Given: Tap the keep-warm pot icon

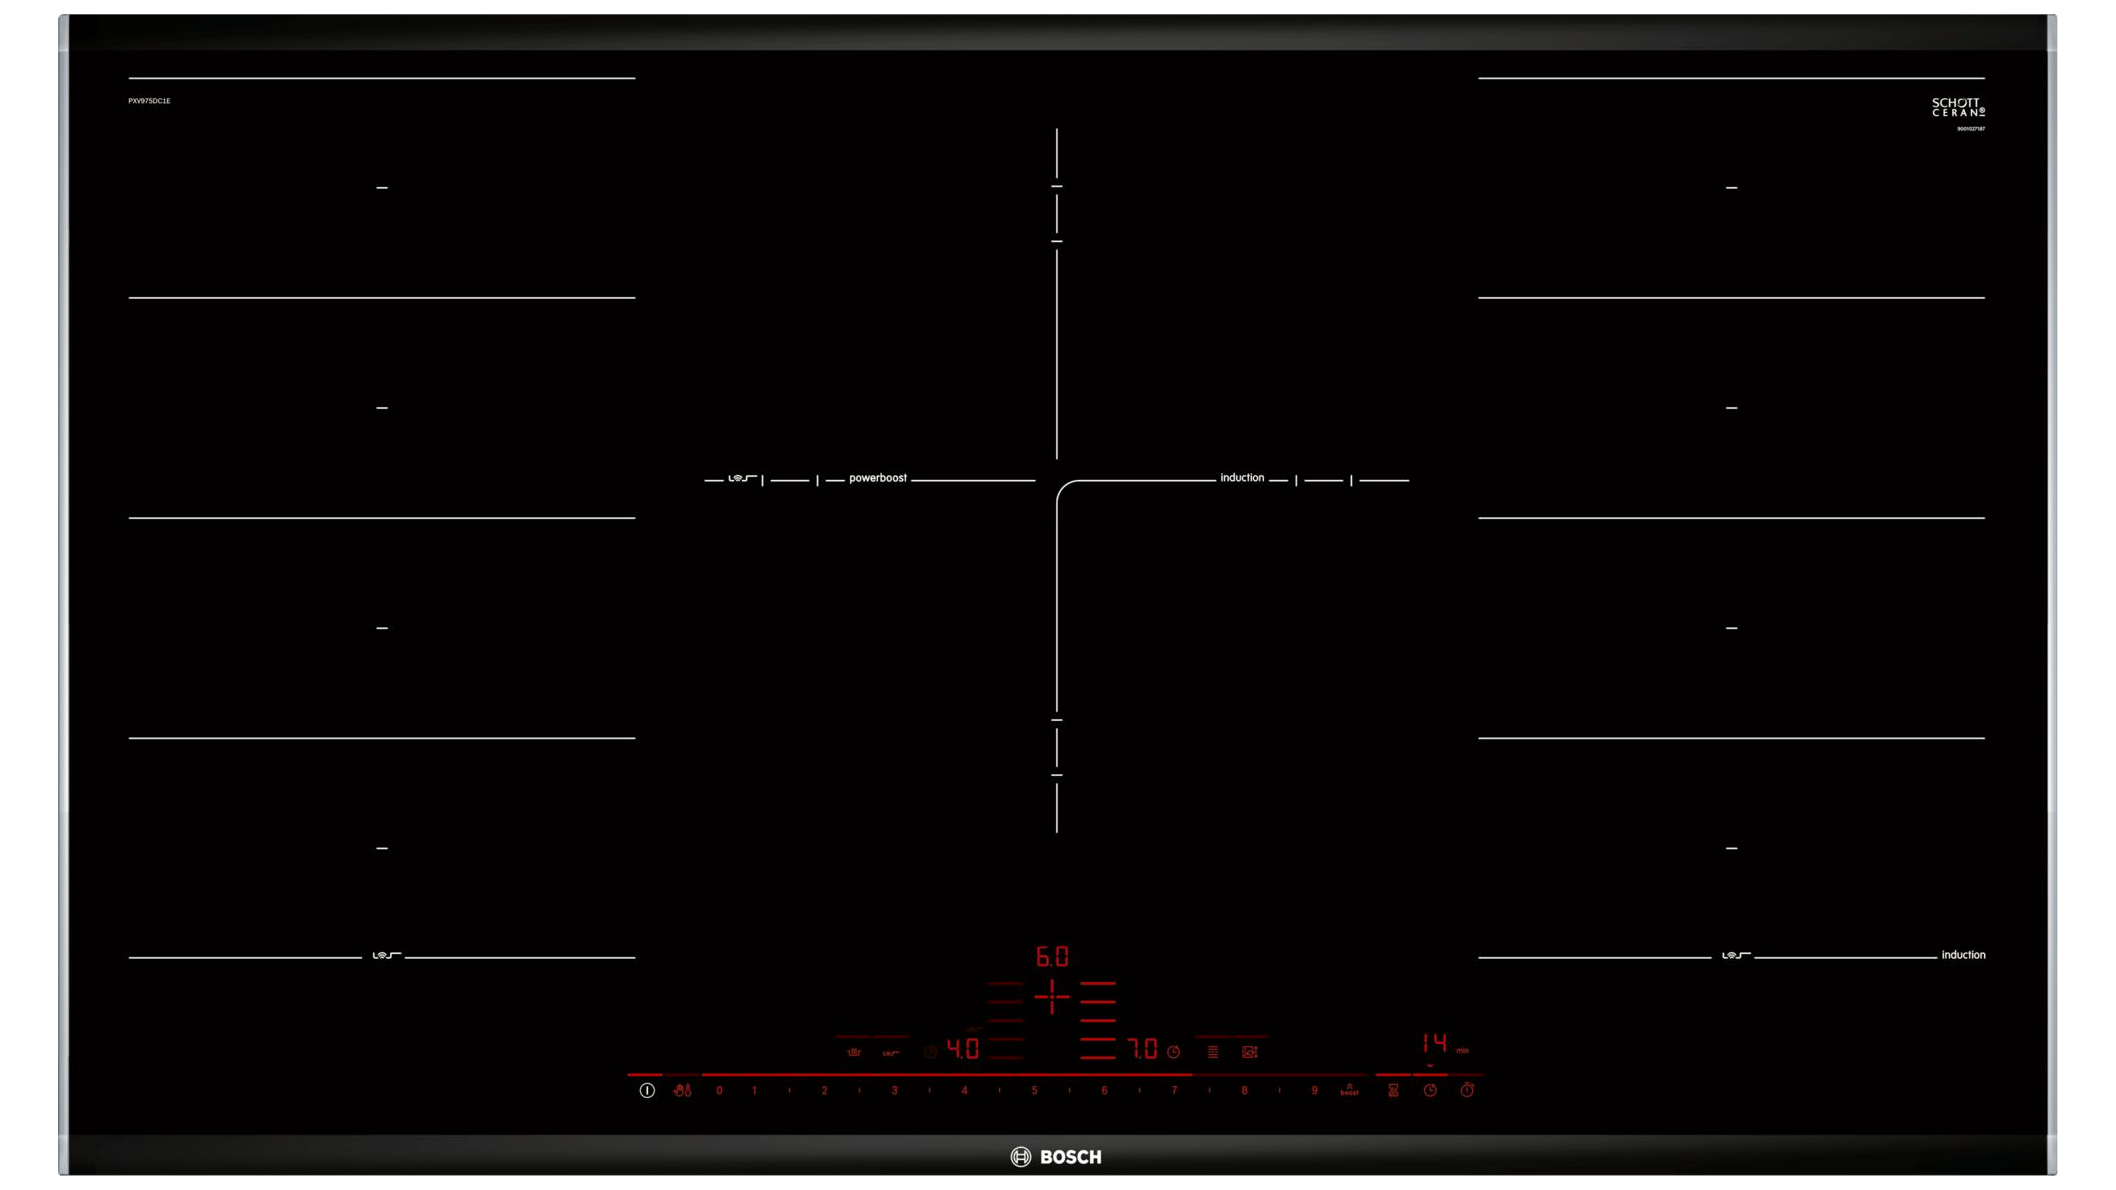Looking at the screenshot, I should tap(854, 1052).
